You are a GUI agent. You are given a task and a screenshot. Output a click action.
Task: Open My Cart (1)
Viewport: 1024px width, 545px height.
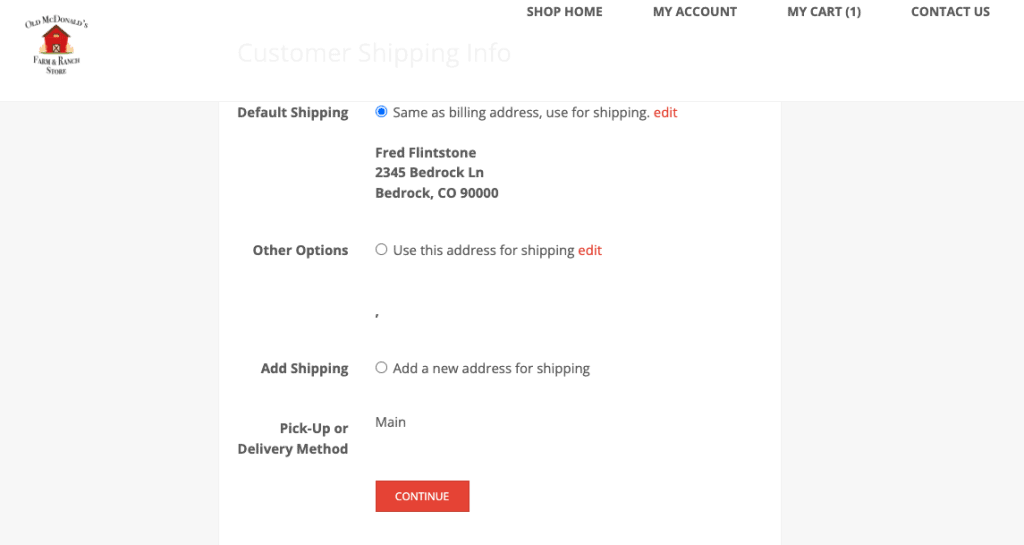[x=824, y=12]
